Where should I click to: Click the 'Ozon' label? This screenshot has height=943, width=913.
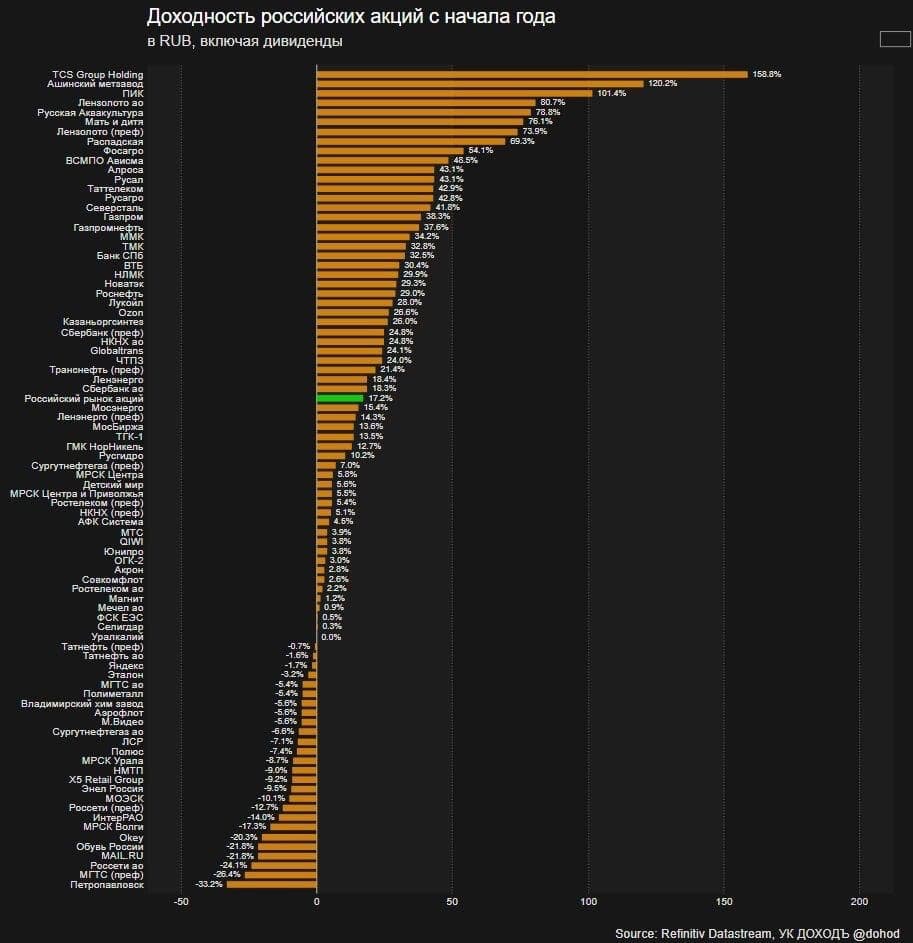coord(131,313)
